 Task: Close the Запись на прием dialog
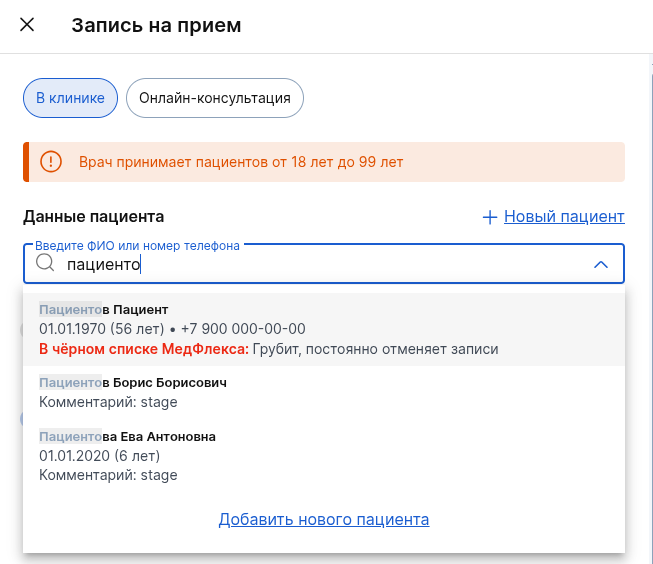click(x=27, y=25)
